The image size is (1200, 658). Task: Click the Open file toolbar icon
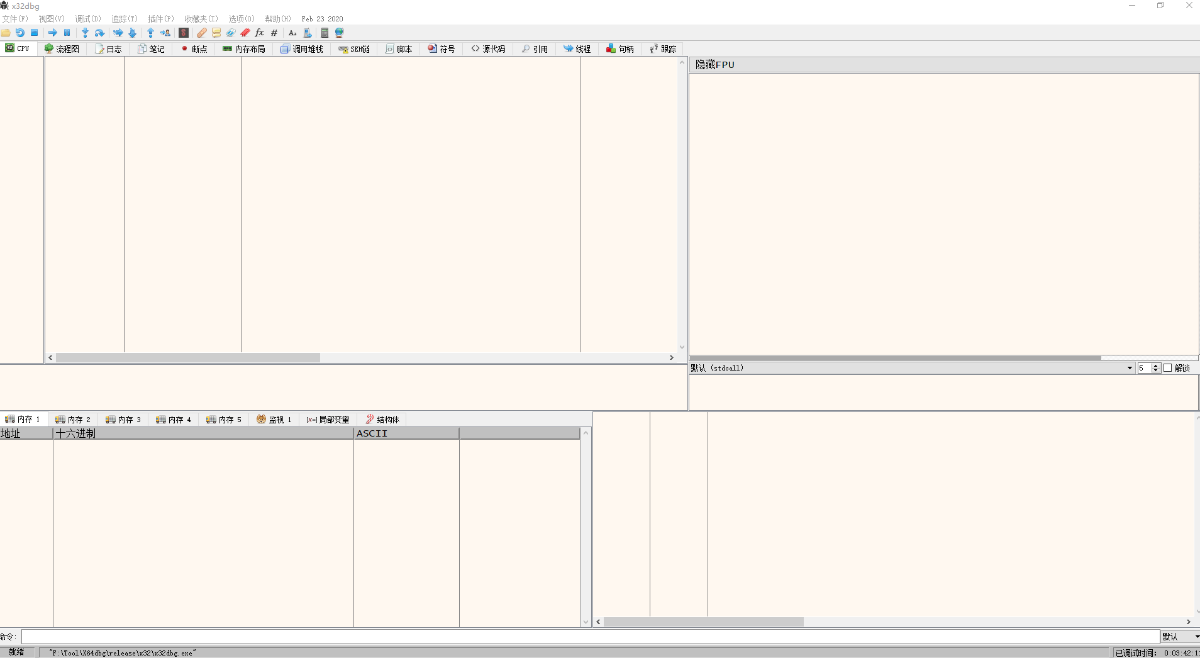6,33
